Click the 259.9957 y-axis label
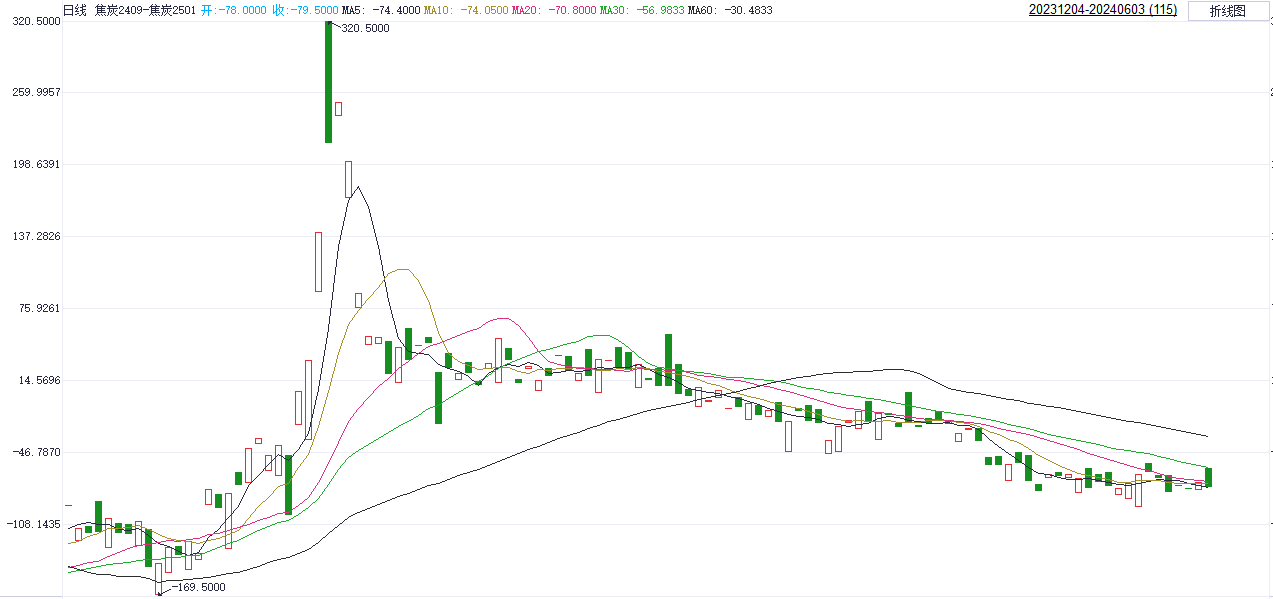Viewport: 1273px width, 599px height. click(x=34, y=92)
